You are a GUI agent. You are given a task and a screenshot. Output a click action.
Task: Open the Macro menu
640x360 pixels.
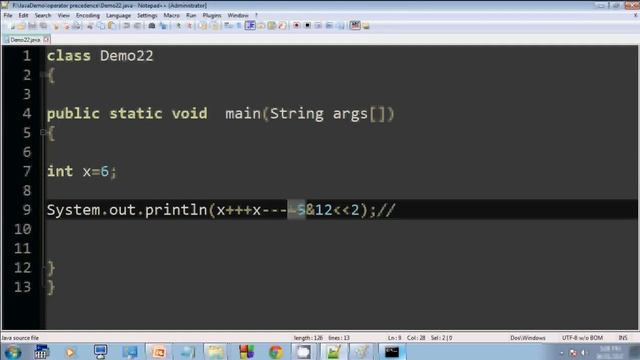171,15
